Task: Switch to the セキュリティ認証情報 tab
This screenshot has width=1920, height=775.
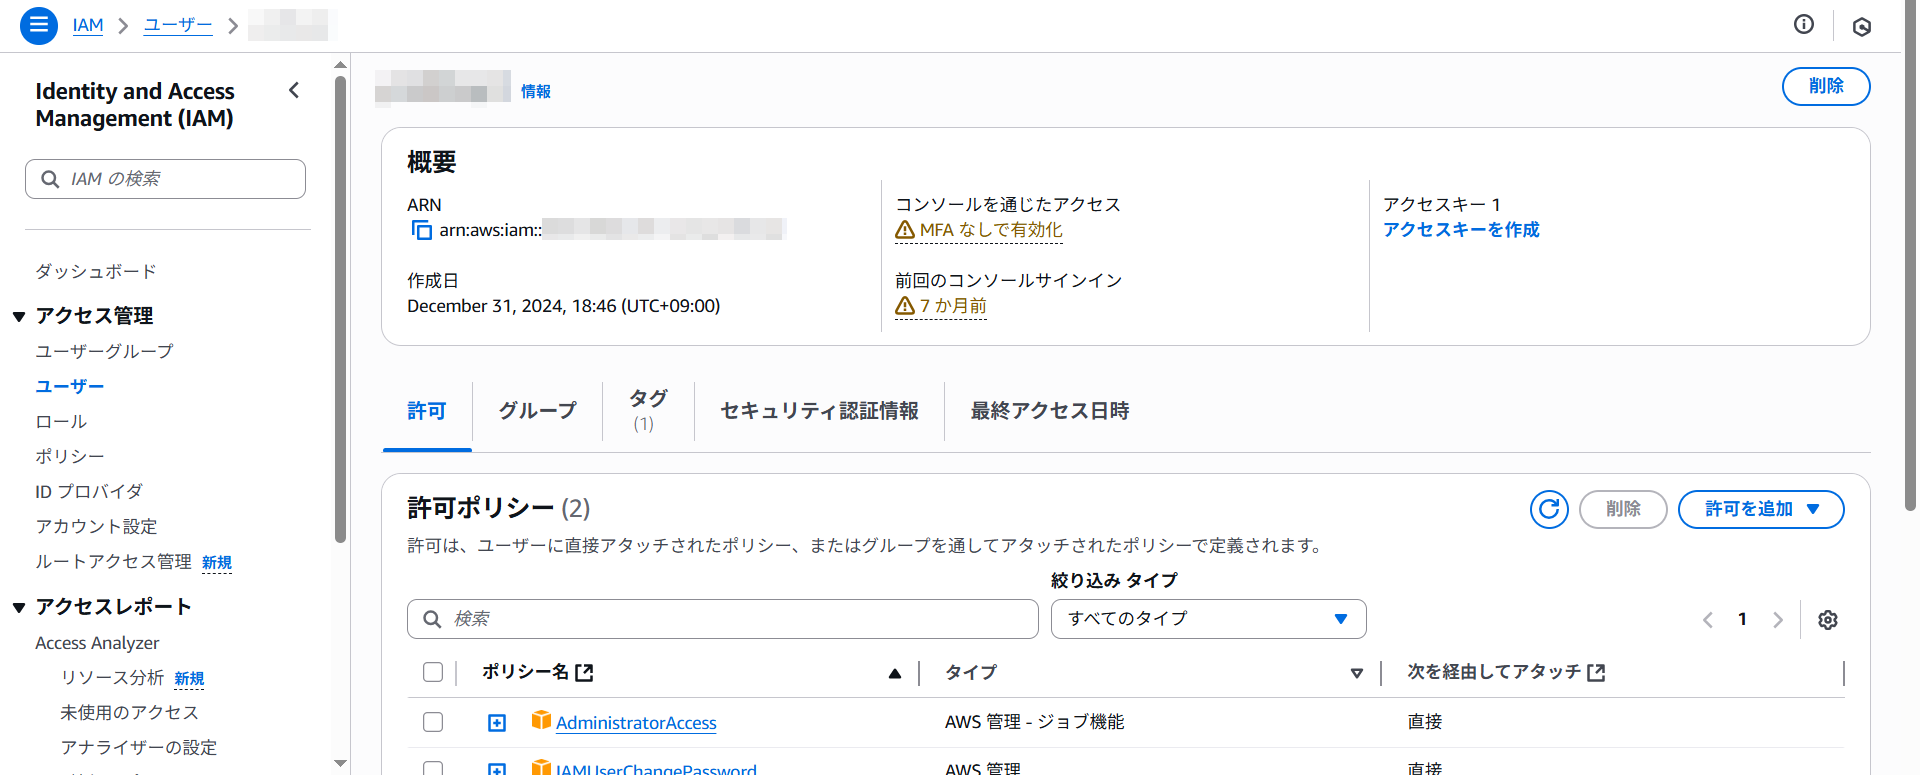Action: [819, 411]
